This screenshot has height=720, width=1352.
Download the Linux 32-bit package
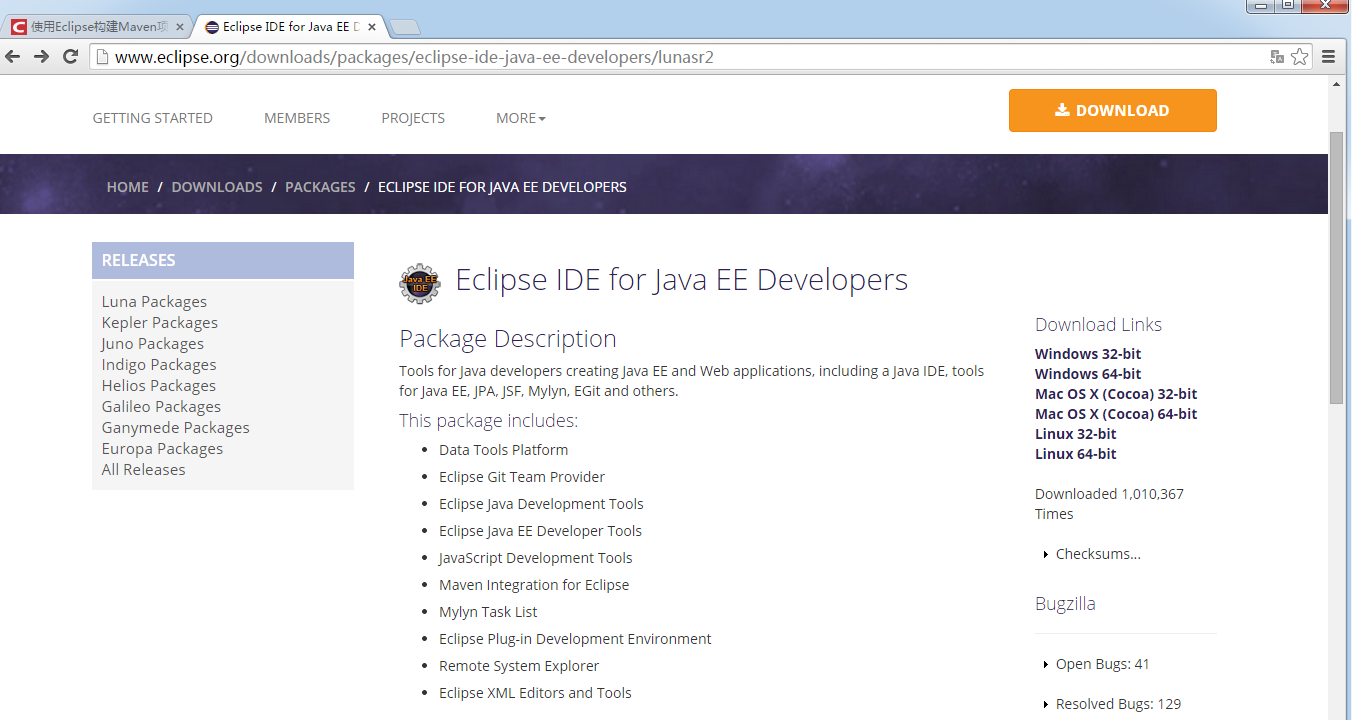[x=1076, y=434]
